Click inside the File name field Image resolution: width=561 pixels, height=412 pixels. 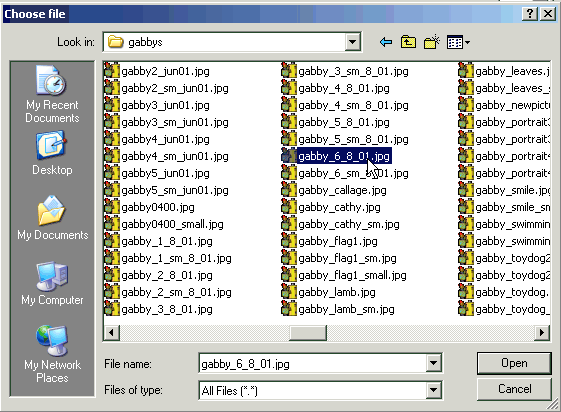point(313,363)
